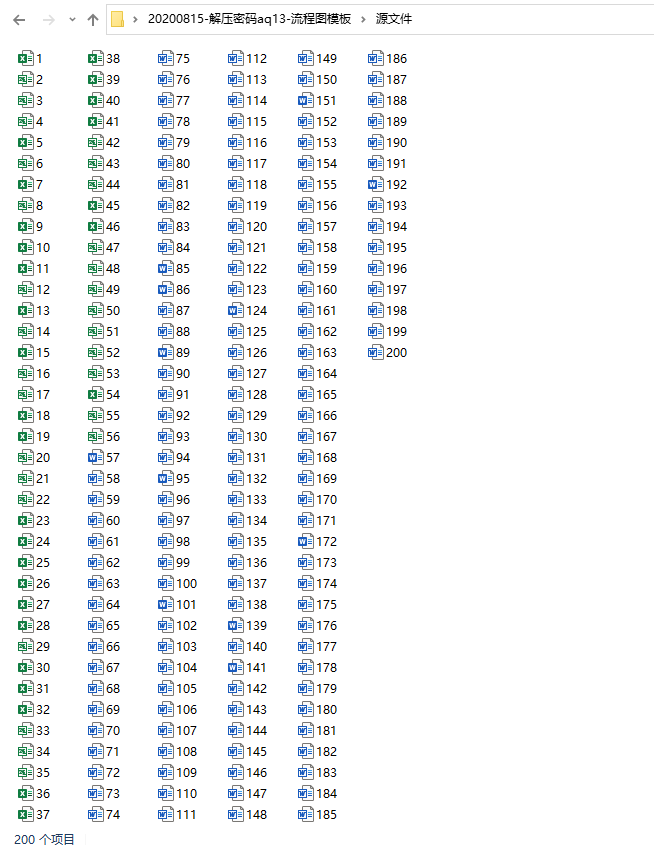Click file name text 70
This screenshot has width=654, height=849.
[113, 730]
